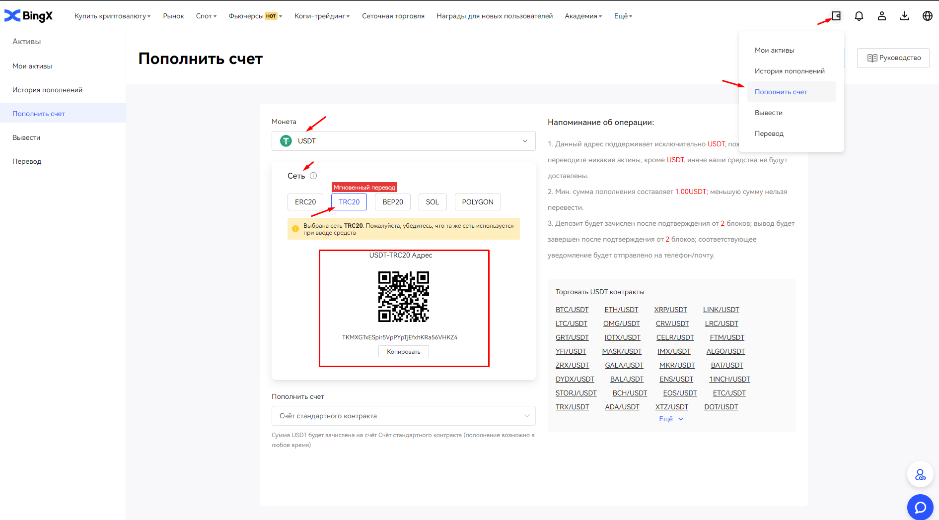Expand Купить криптовалюту menu
The height and width of the screenshot is (520, 939).
112,16
